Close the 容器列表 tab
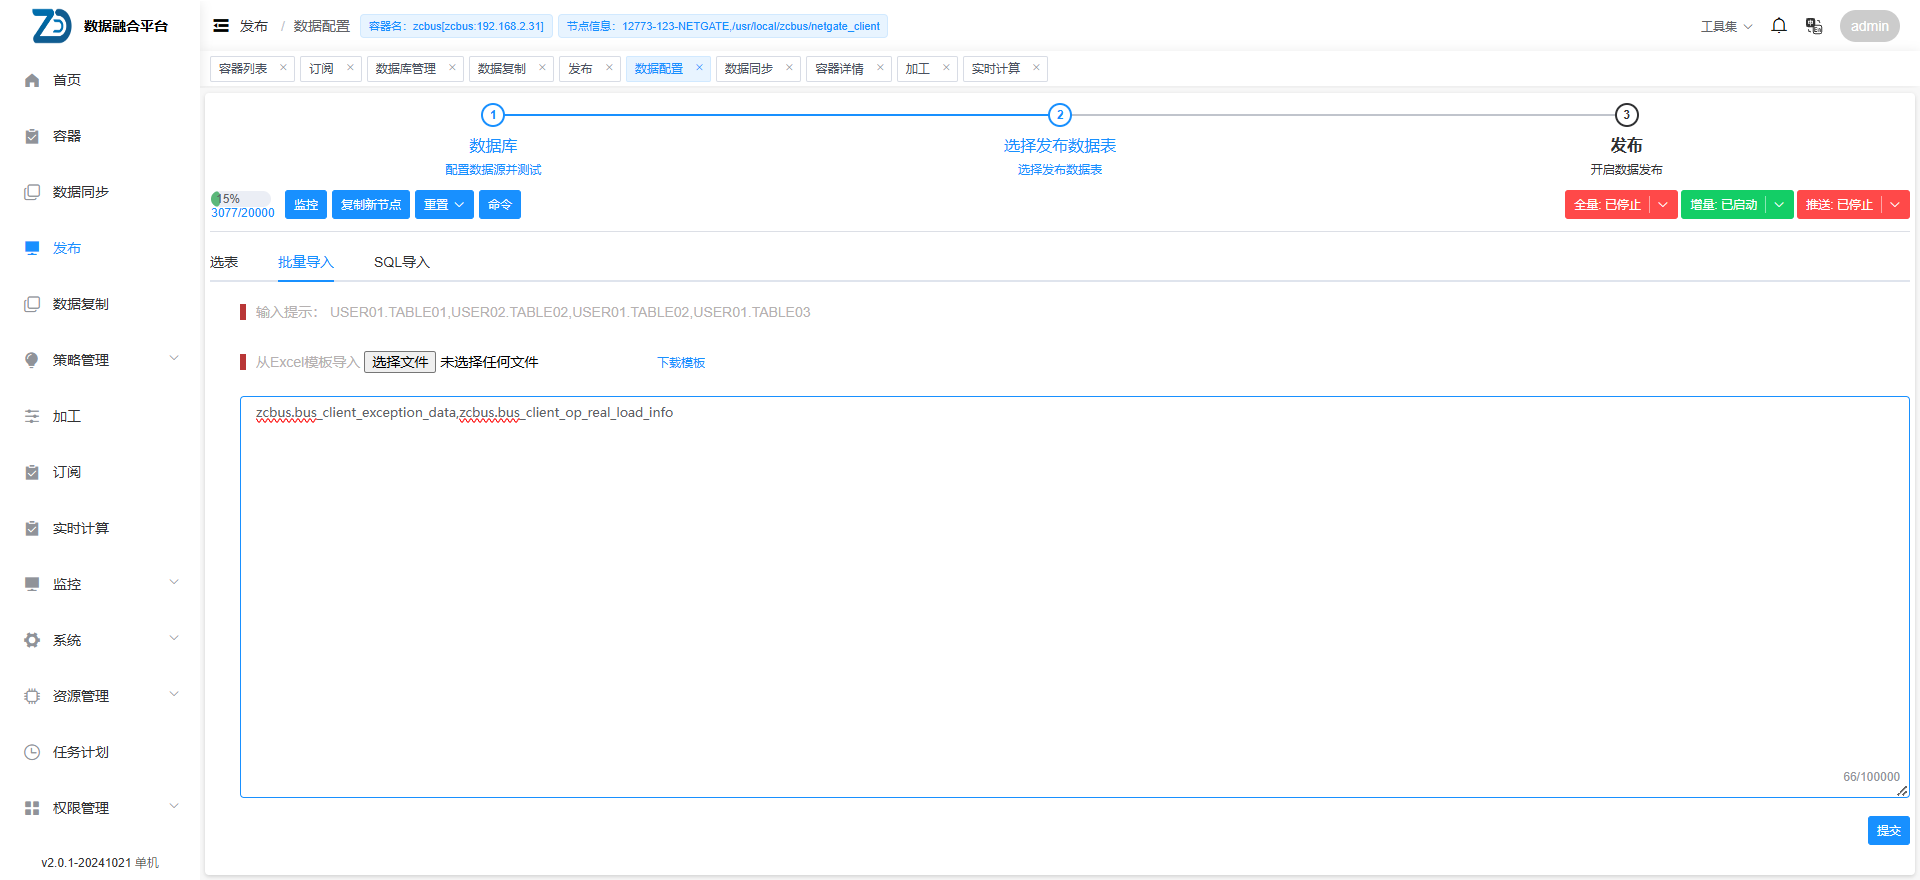The image size is (1920, 880). tap(283, 68)
